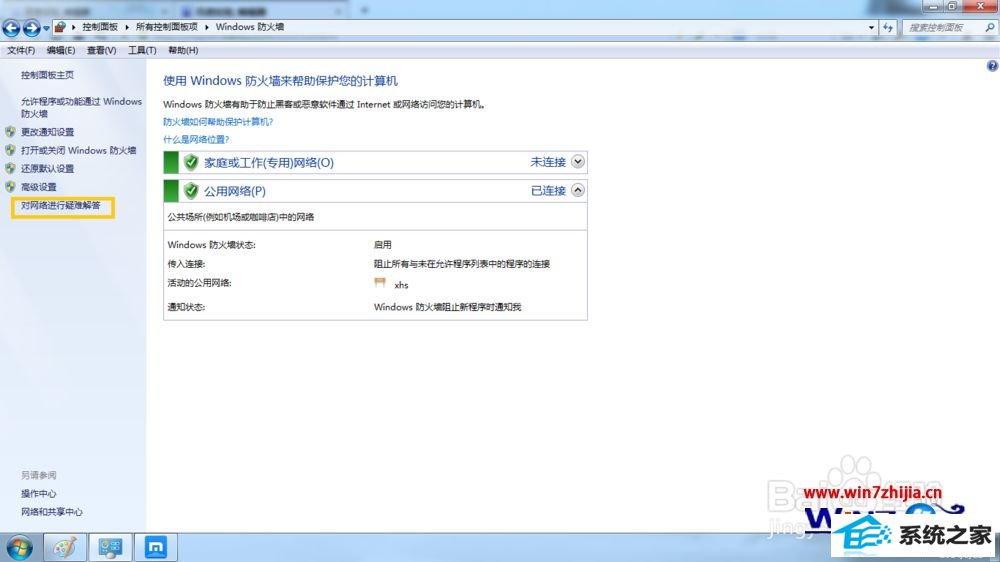Viewport: 1000px width, 562px height.
Task: Click shield icon beside 打开或关闭 Windows 防火墙
Action: pyautogui.click(x=10, y=150)
